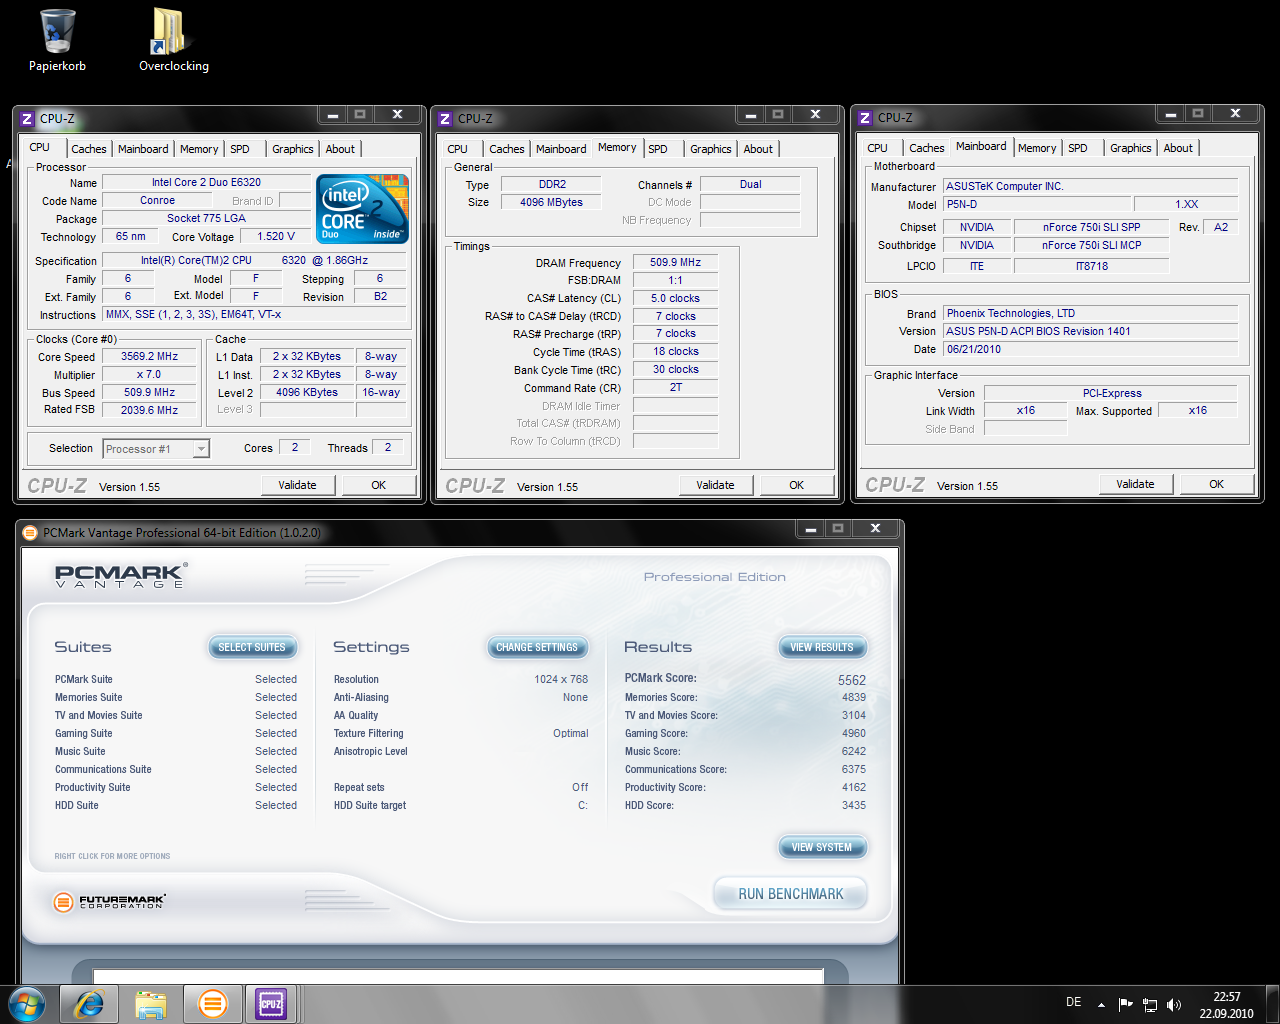Open Action Center flag icon

pos(1126,1004)
